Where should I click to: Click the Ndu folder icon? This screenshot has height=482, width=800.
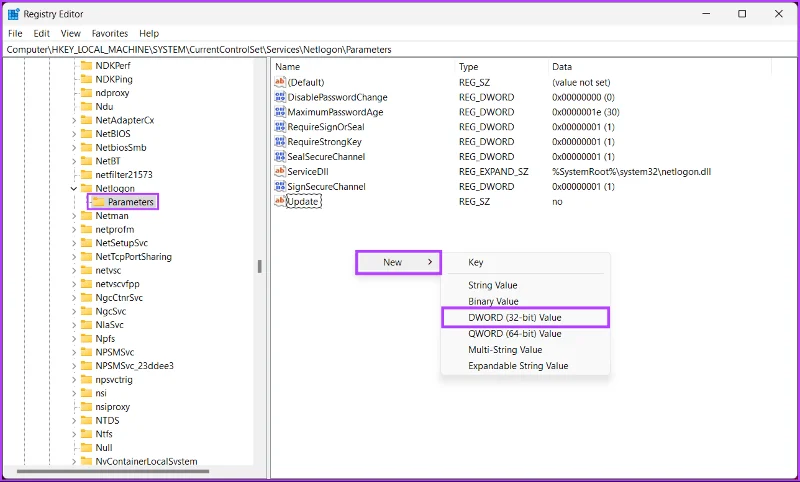86,106
